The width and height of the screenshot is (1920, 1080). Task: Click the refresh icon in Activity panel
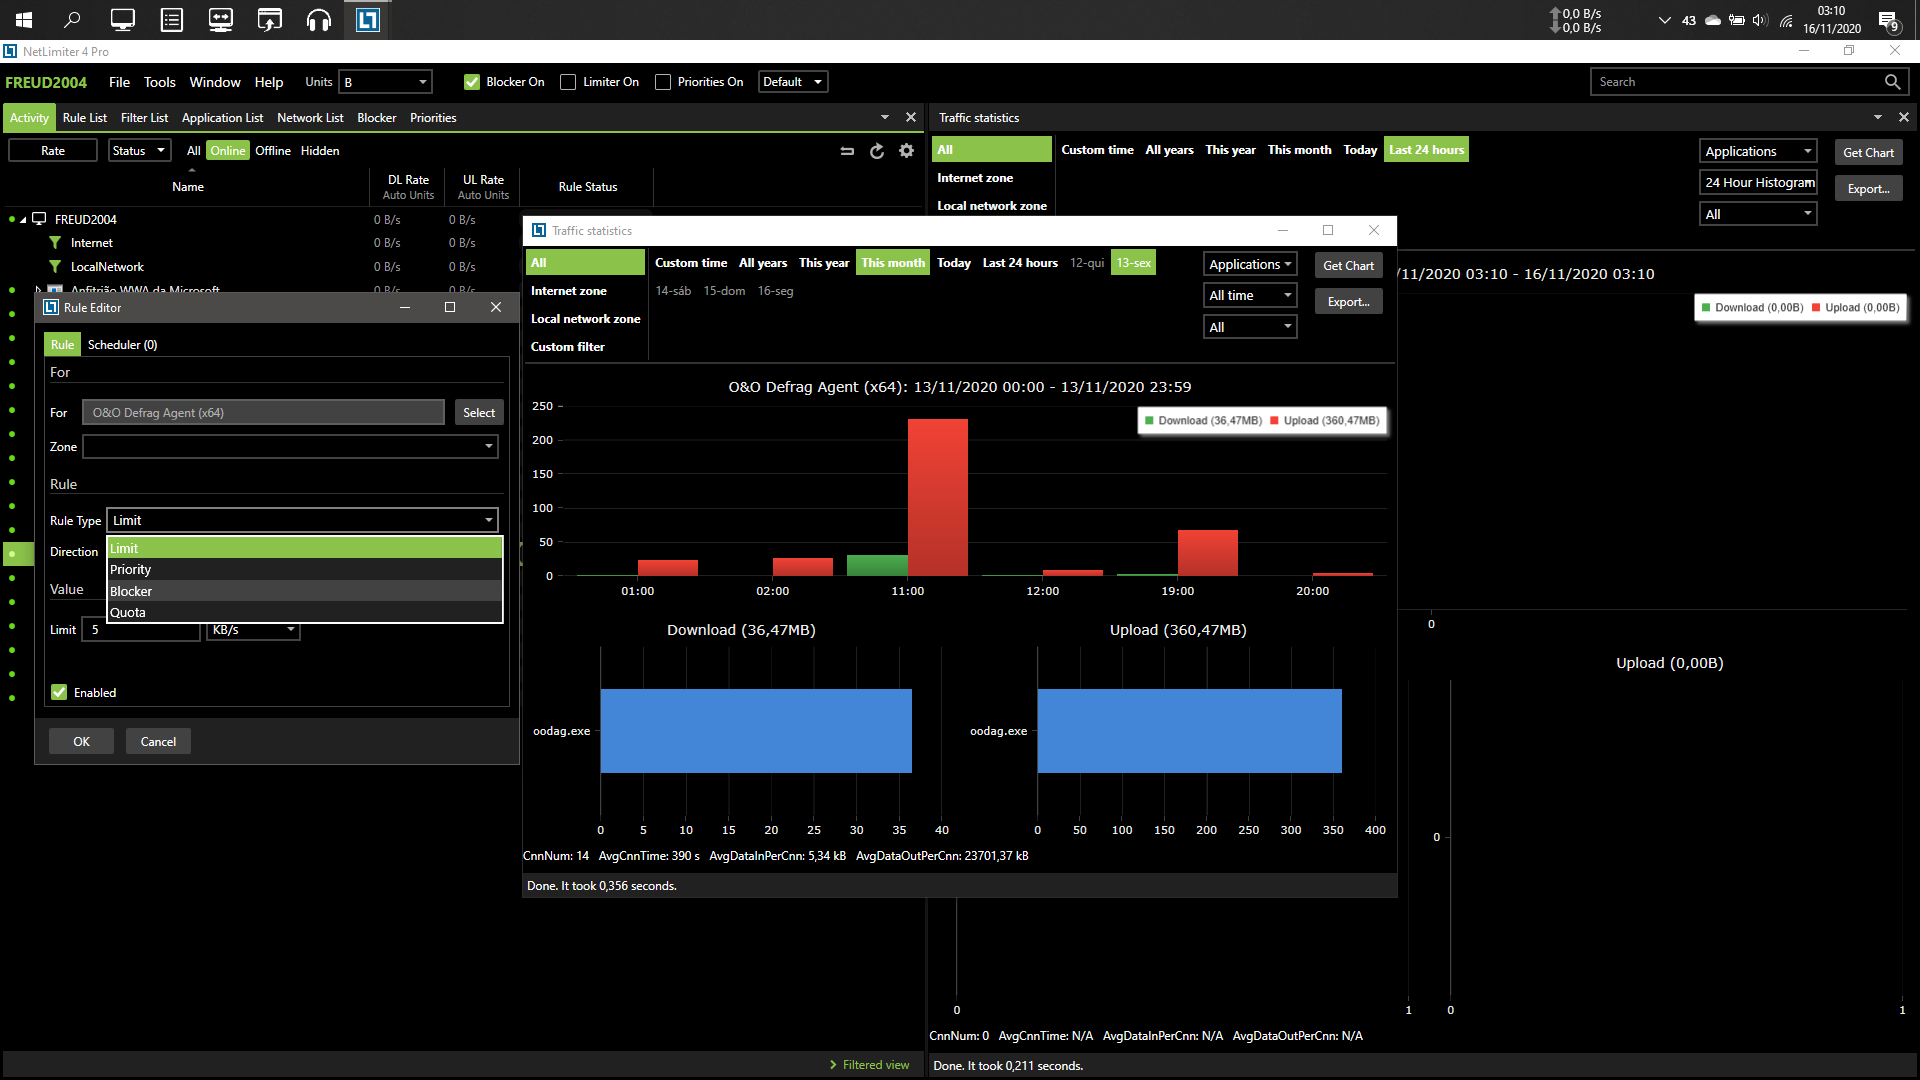pos(877,151)
